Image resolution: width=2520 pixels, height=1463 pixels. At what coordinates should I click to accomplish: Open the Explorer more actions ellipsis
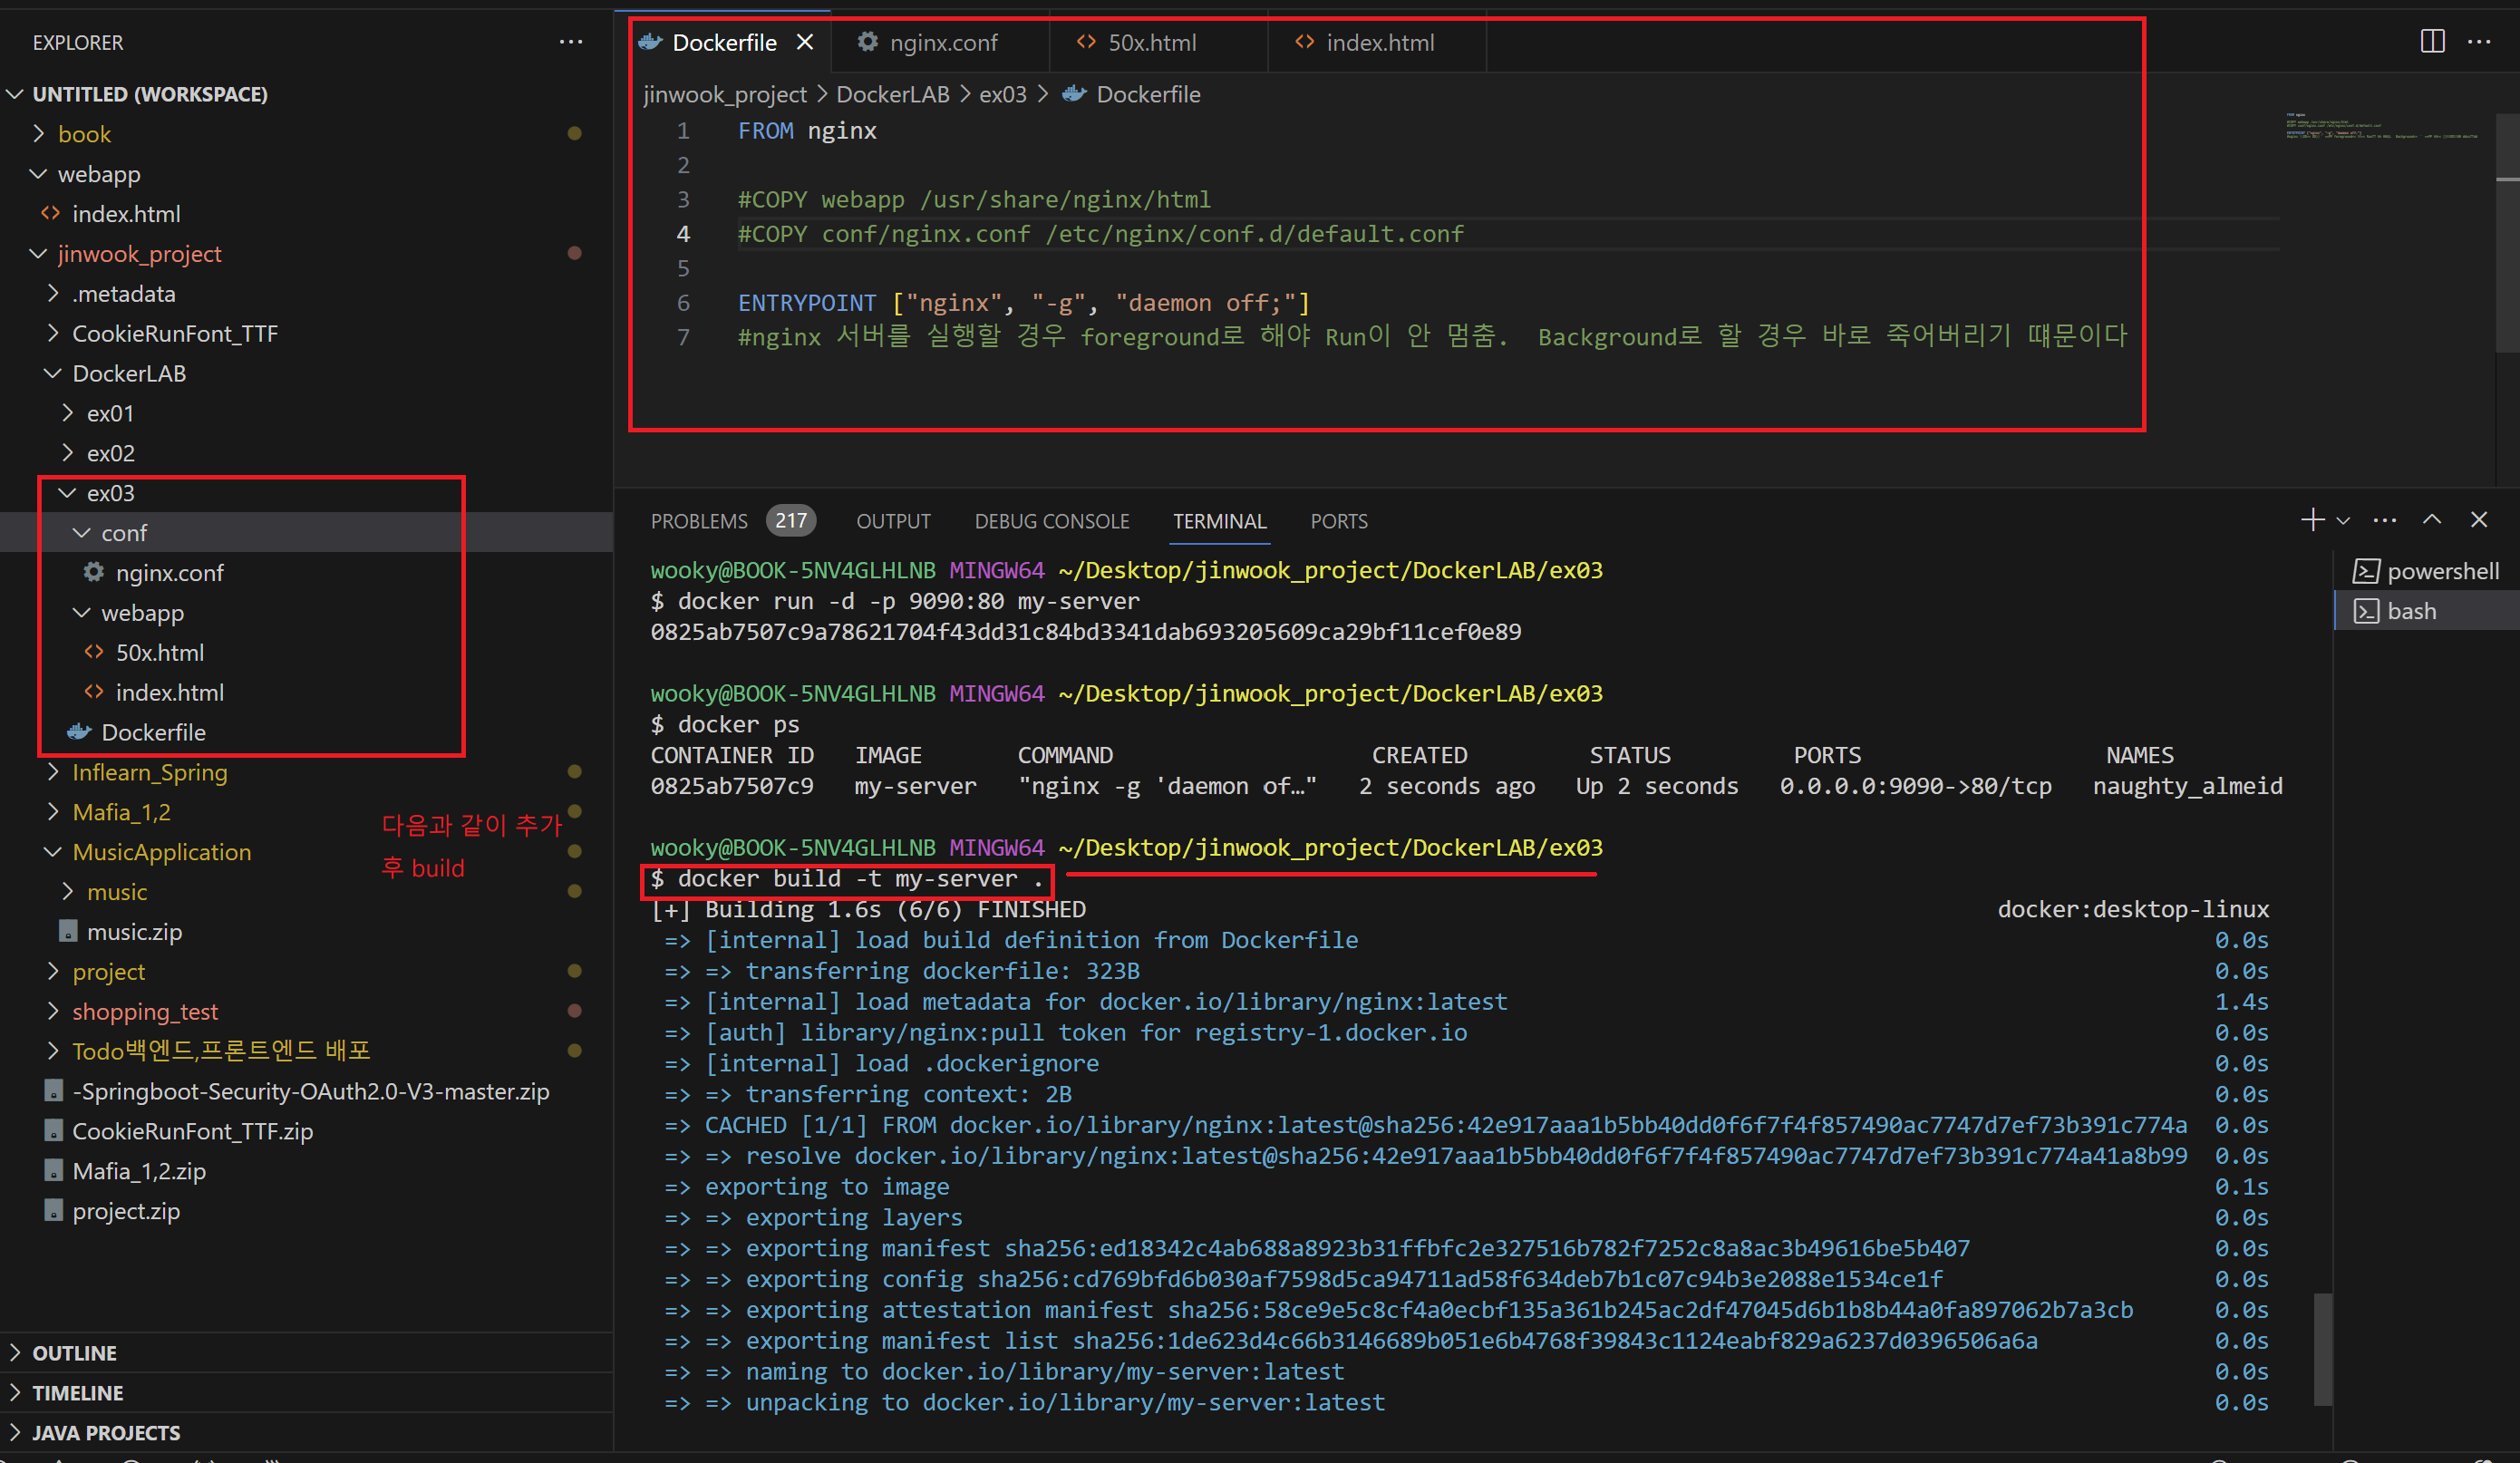571,42
